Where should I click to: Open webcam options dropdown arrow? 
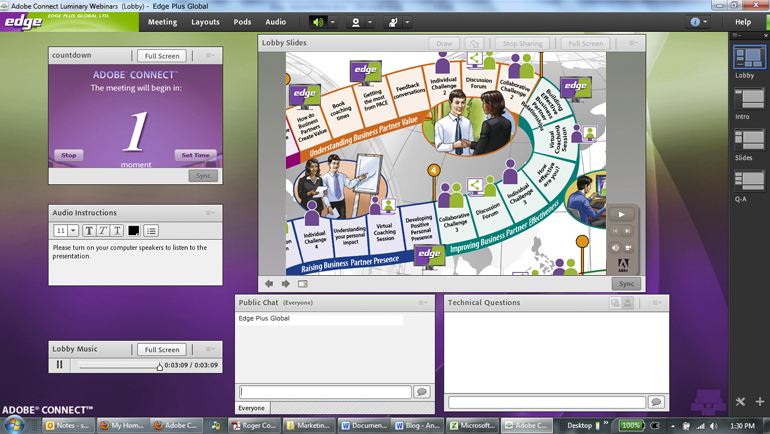coord(370,22)
